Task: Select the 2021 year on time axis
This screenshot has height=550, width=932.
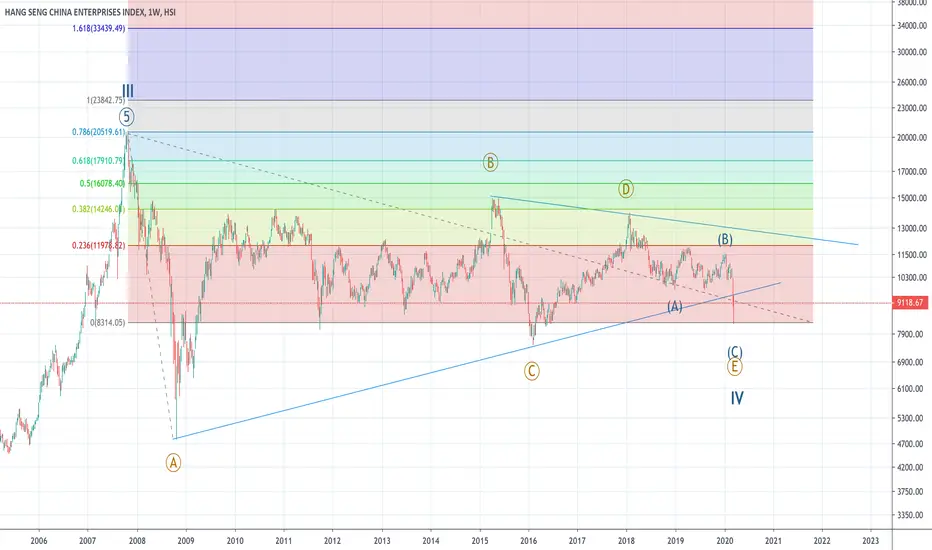Action: pyautogui.click(x=773, y=540)
